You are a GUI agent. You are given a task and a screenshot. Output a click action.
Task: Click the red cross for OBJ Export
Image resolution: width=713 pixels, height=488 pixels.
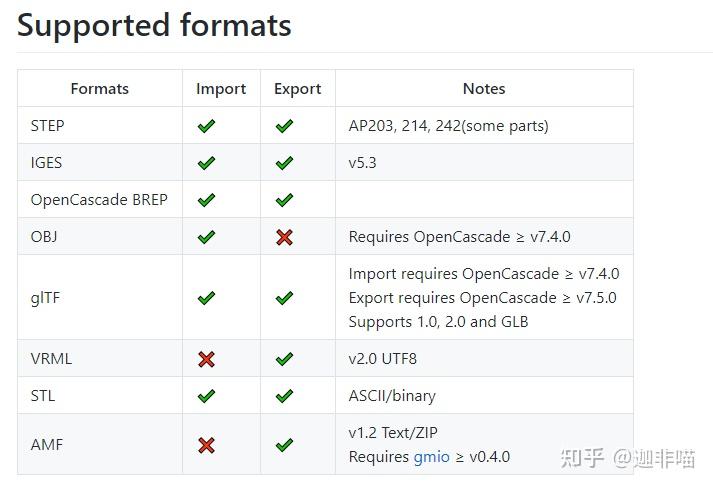284,237
